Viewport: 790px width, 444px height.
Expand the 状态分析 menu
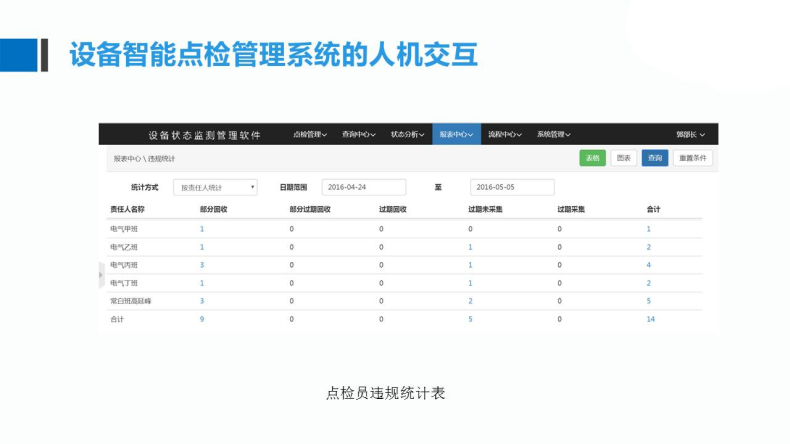pyautogui.click(x=407, y=134)
